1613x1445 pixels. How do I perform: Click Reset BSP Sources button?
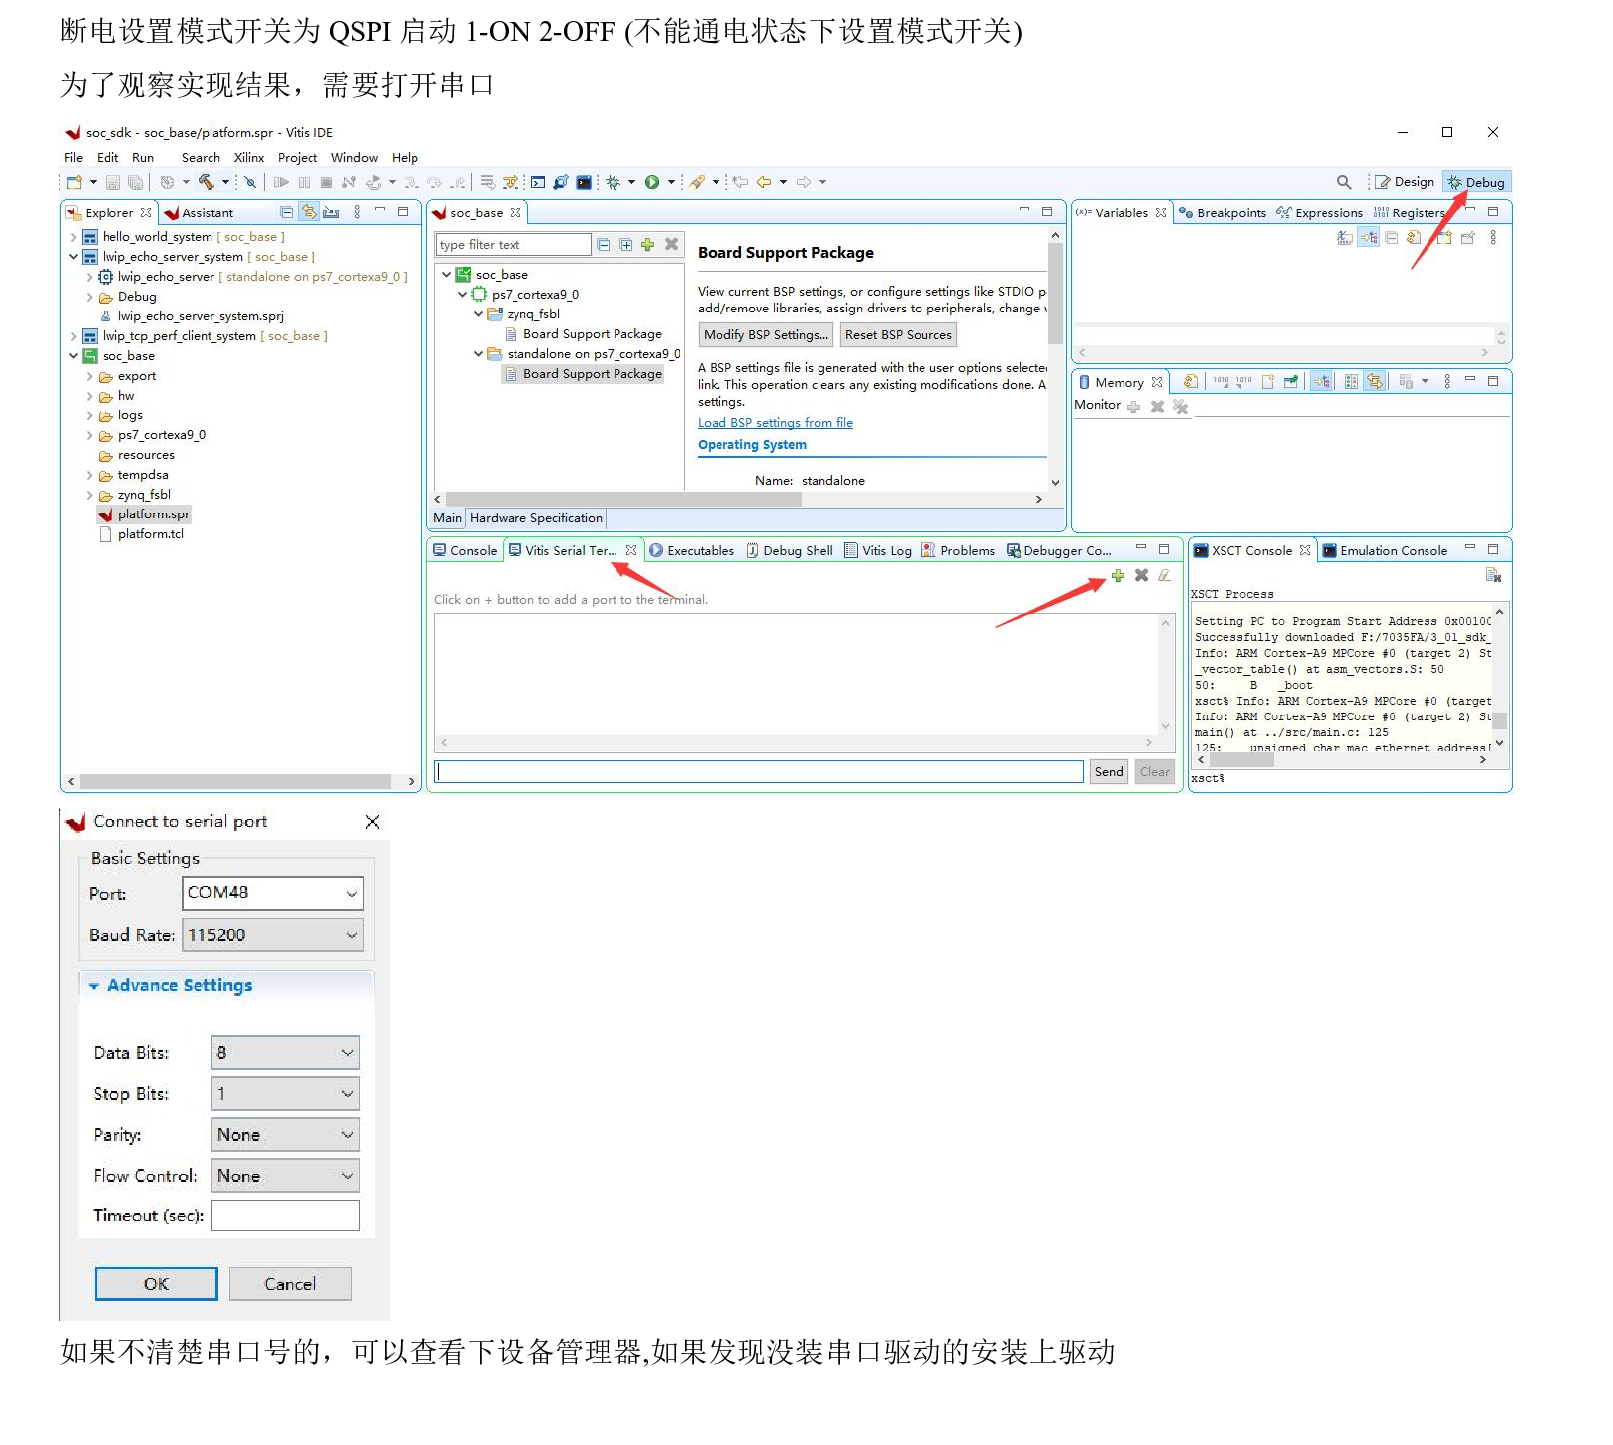(x=898, y=335)
